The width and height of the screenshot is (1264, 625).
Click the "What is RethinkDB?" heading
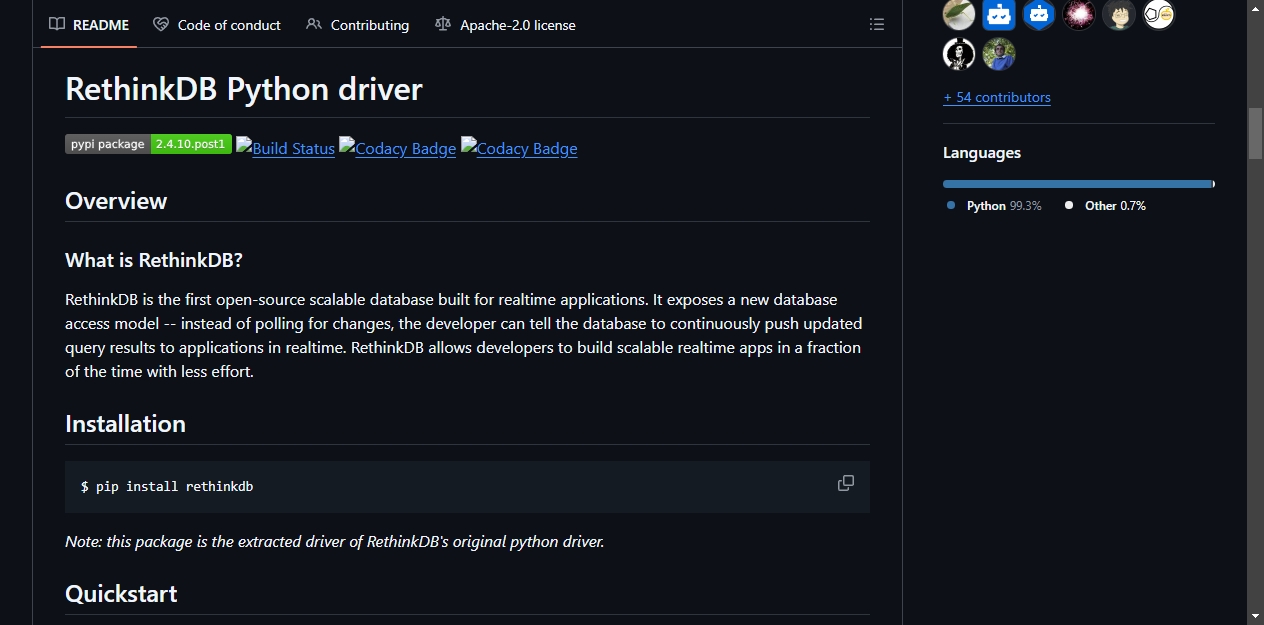pyautogui.click(x=154, y=260)
